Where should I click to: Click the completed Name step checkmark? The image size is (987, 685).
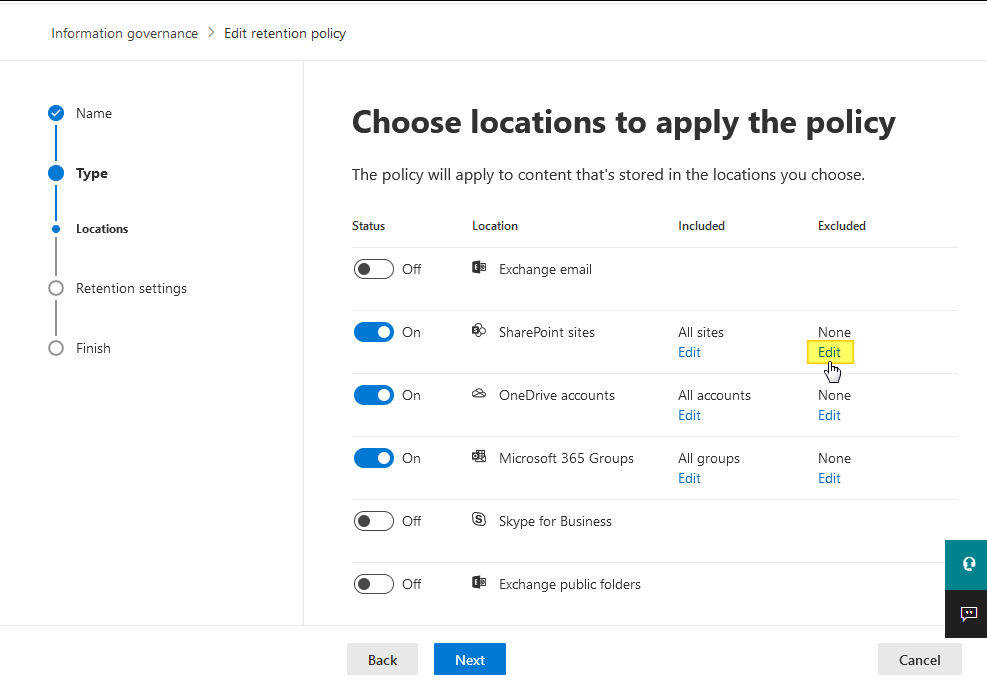point(56,113)
